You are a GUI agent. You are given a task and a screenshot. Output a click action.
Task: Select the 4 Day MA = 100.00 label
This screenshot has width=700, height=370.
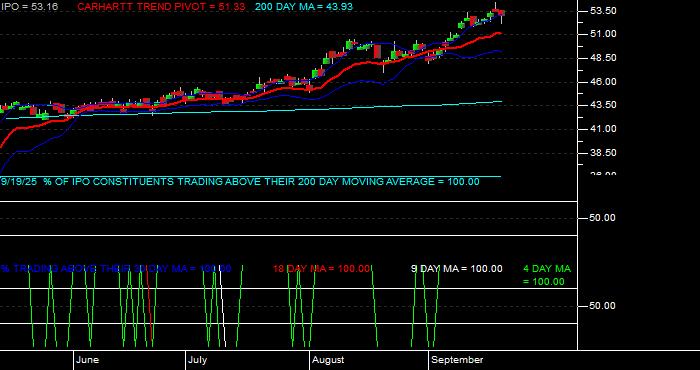click(547, 275)
